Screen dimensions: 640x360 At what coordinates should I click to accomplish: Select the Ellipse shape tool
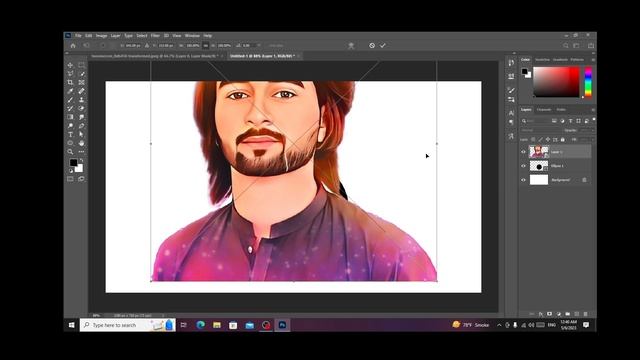point(70,143)
